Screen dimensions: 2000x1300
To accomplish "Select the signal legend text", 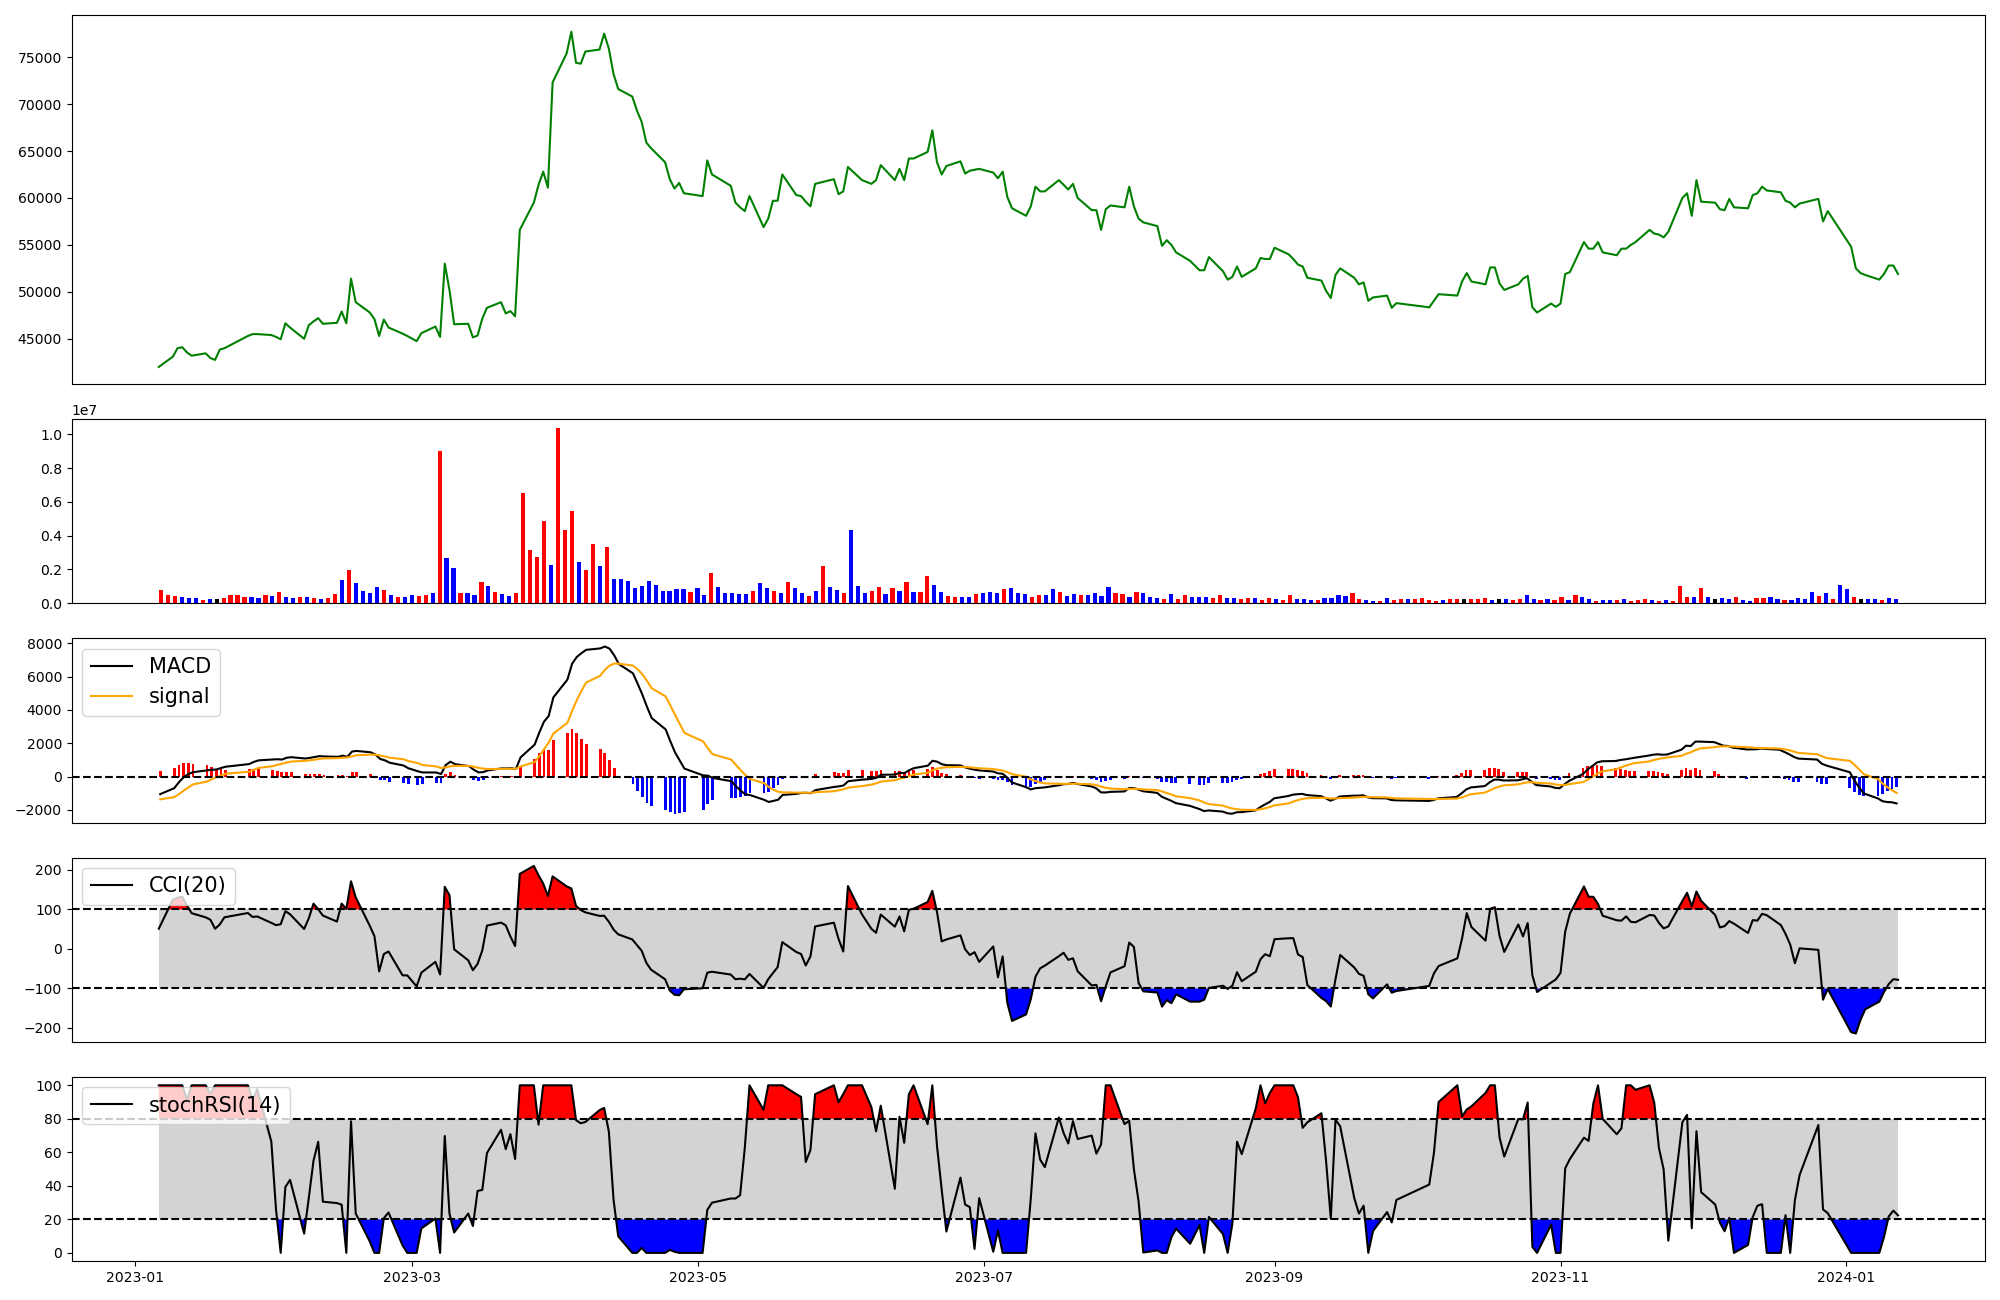I will coord(179,696).
